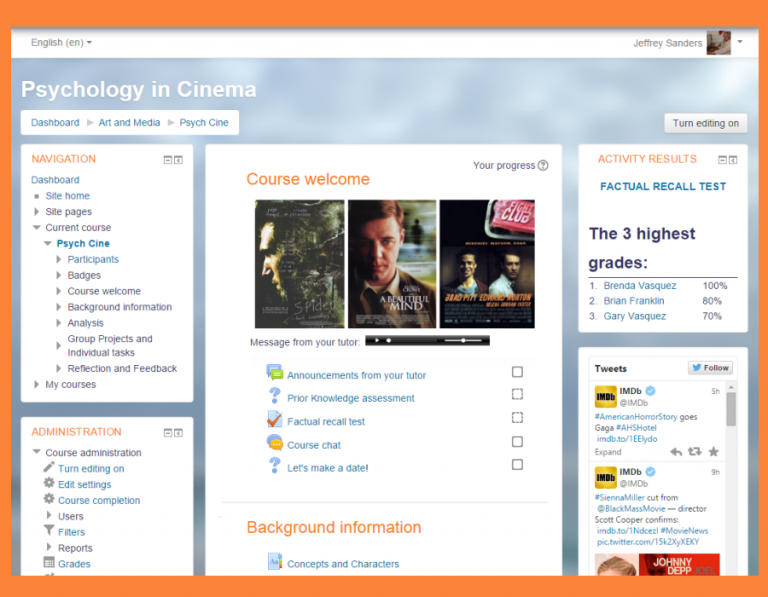768x597 pixels.
Task: Click the Course chat bubble icon
Action: [x=275, y=443]
